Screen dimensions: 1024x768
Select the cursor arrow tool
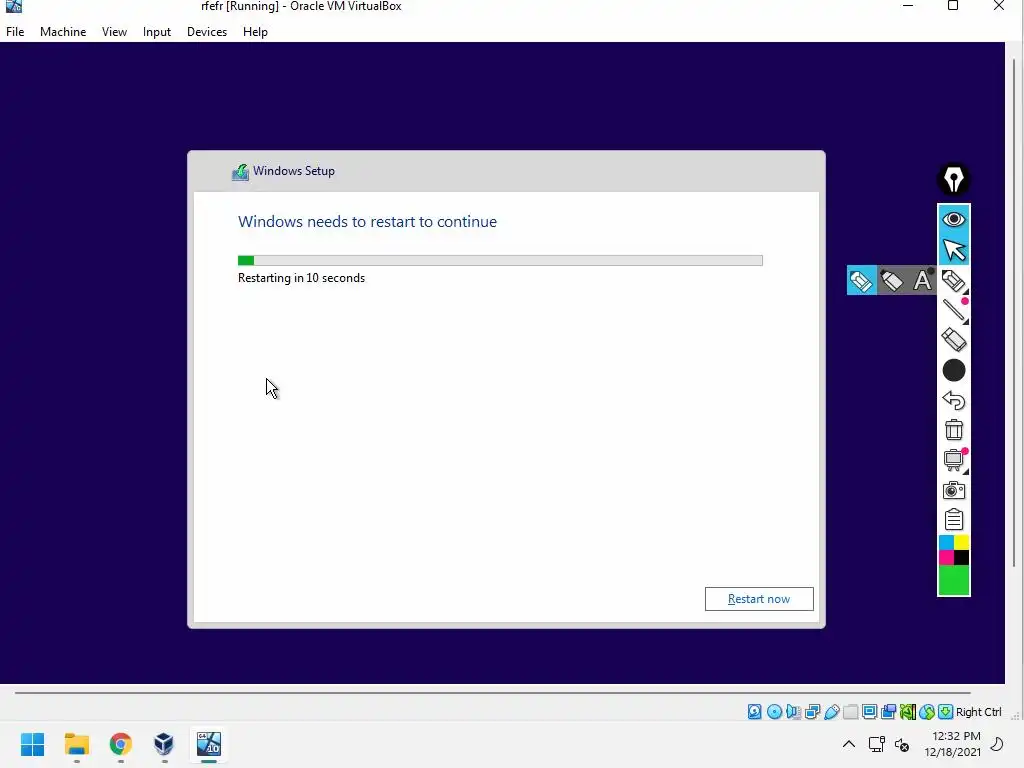(x=953, y=249)
